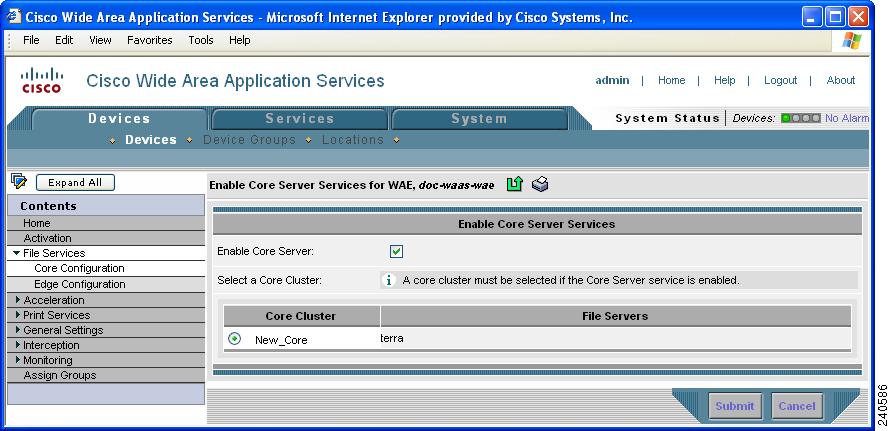Click the terra file server cell
Image resolution: width=890 pixels, height=431 pixels.
(x=392, y=338)
